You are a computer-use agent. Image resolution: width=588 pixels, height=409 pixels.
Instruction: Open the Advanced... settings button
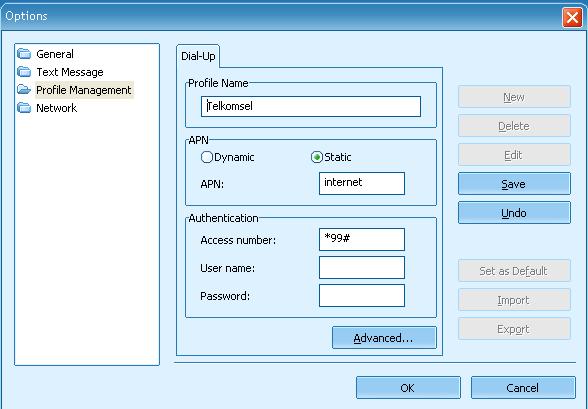[384, 338]
